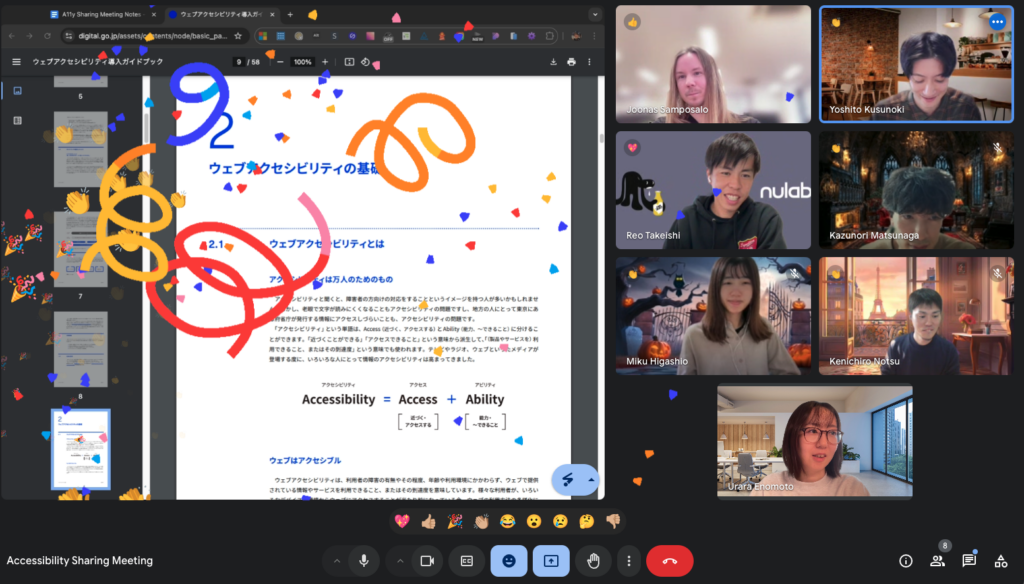1024x584 pixels.
Task: Raise your hand
Action: point(593,561)
